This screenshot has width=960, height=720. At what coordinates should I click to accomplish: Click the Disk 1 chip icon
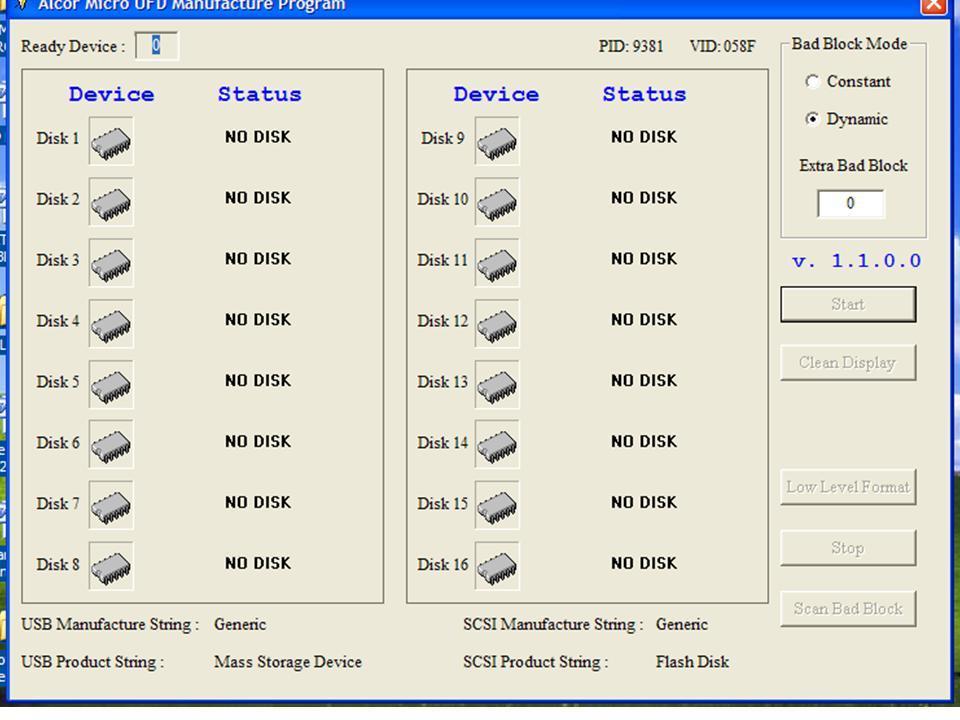(x=111, y=141)
